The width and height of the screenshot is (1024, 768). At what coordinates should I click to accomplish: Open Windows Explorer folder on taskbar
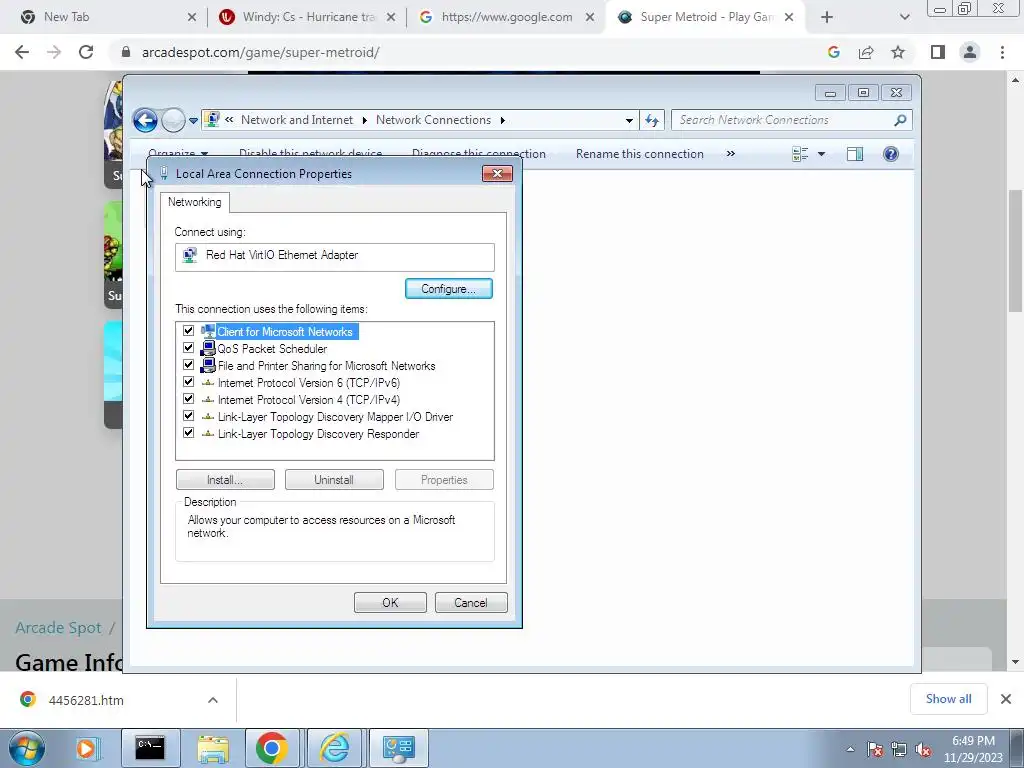(213, 748)
